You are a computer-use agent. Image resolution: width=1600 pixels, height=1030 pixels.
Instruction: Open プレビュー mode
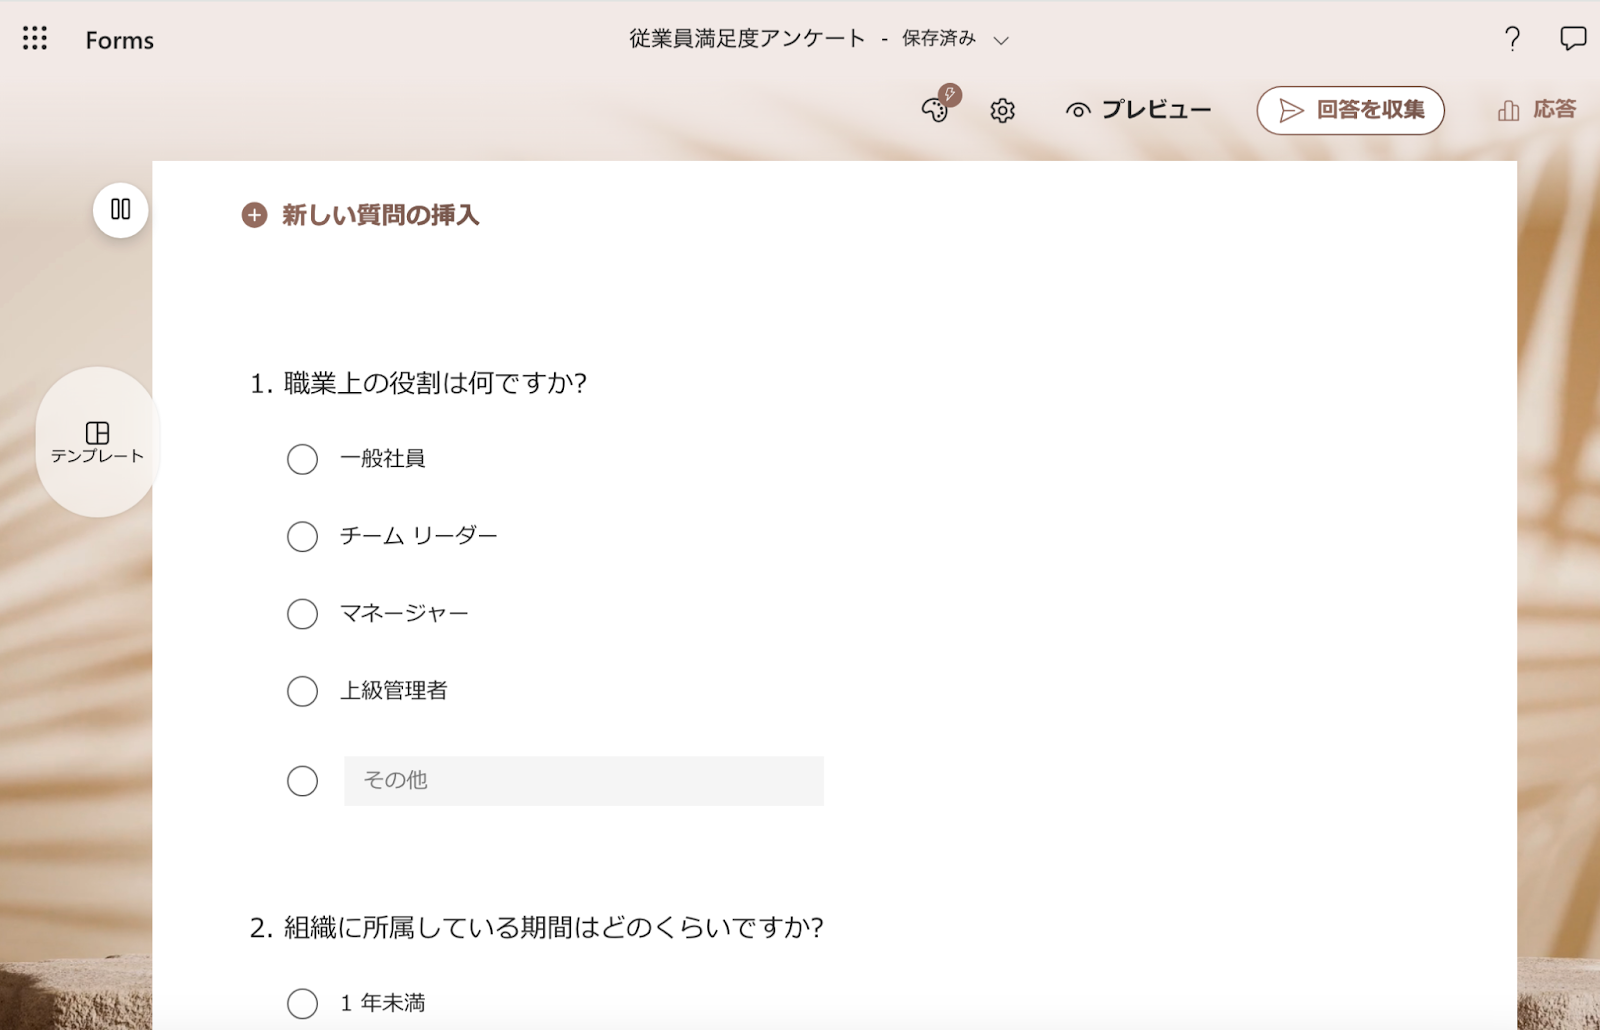pyautogui.click(x=1155, y=110)
